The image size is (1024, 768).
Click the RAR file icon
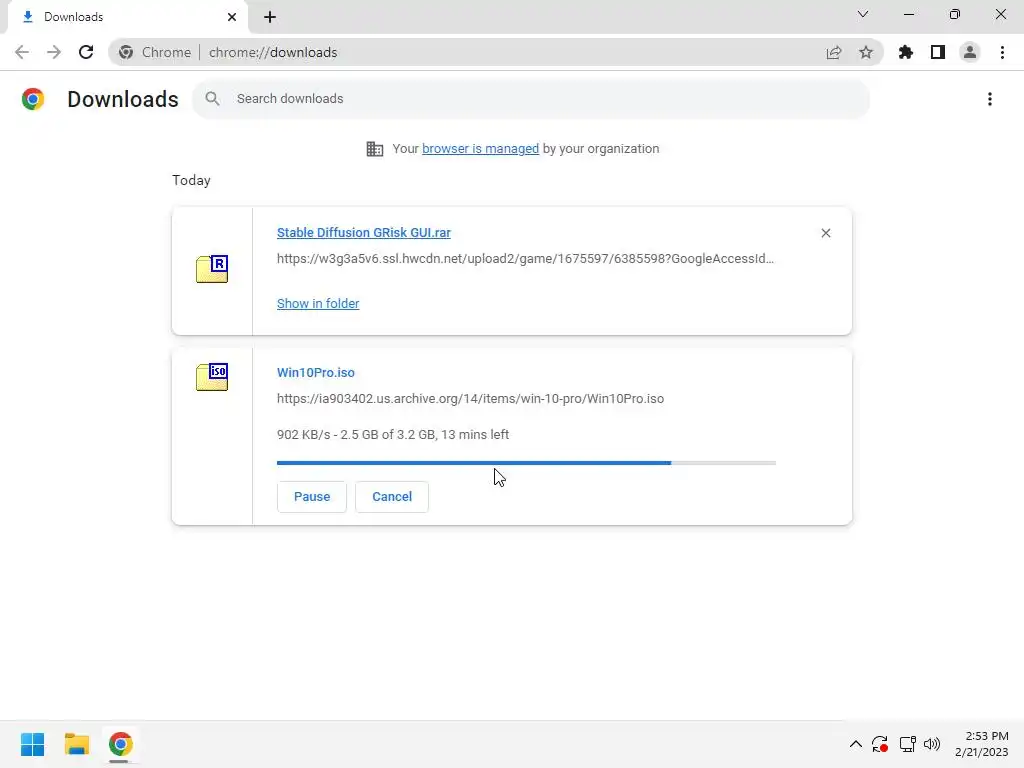pos(212,268)
